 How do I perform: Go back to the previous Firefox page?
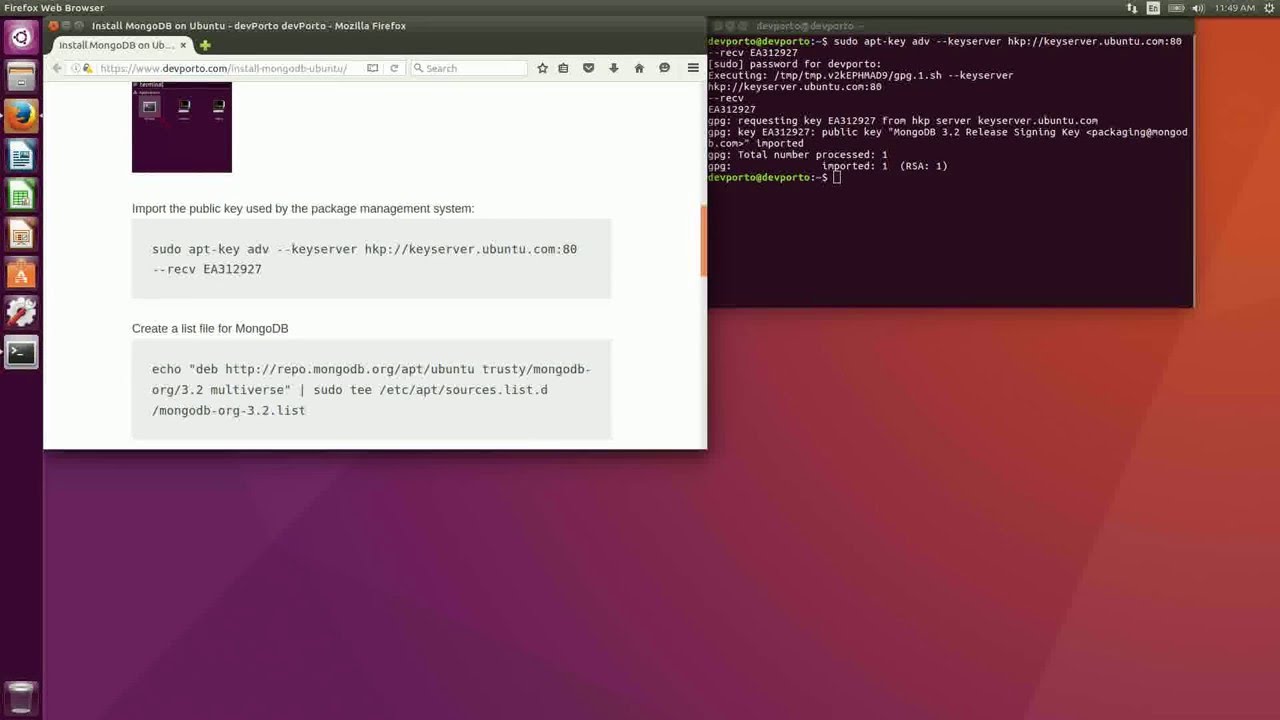57,68
